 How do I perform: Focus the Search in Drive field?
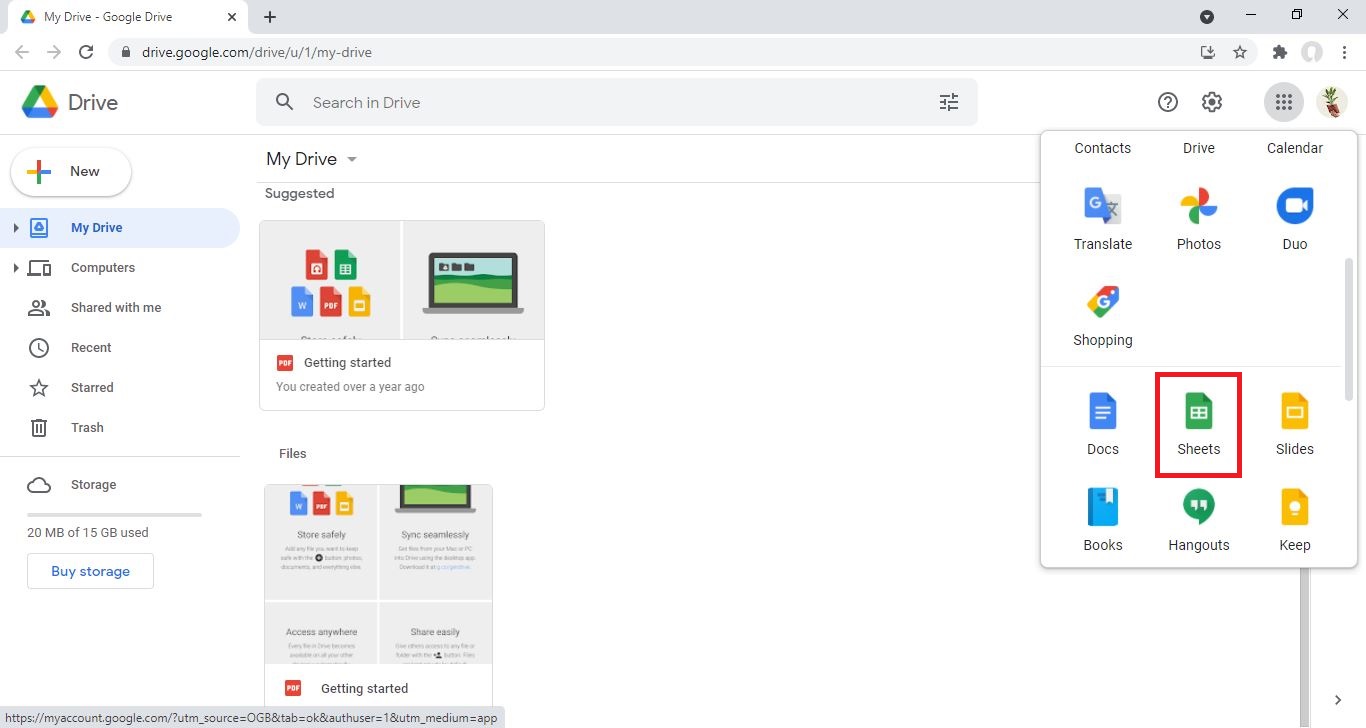pyautogui.click(x=616, y=102)
